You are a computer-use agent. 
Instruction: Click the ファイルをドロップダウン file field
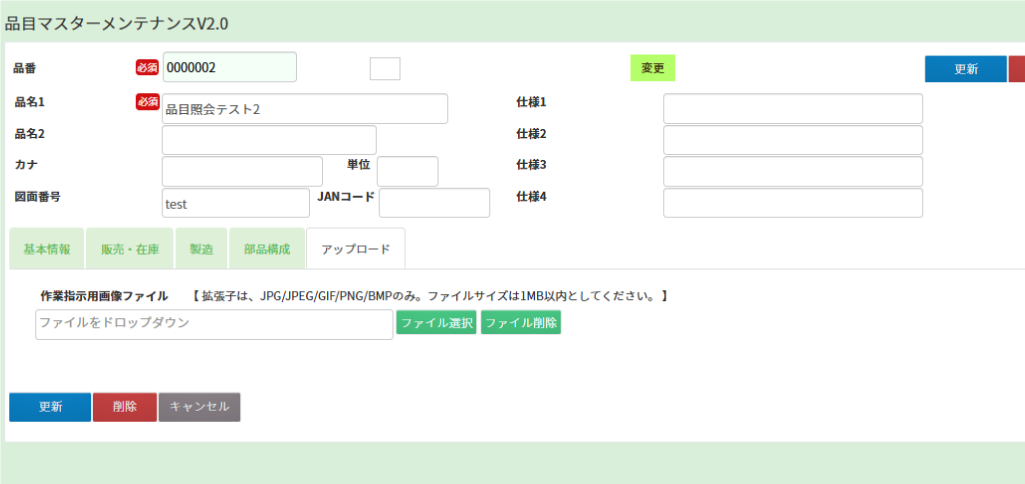click(x=214, y=324)
